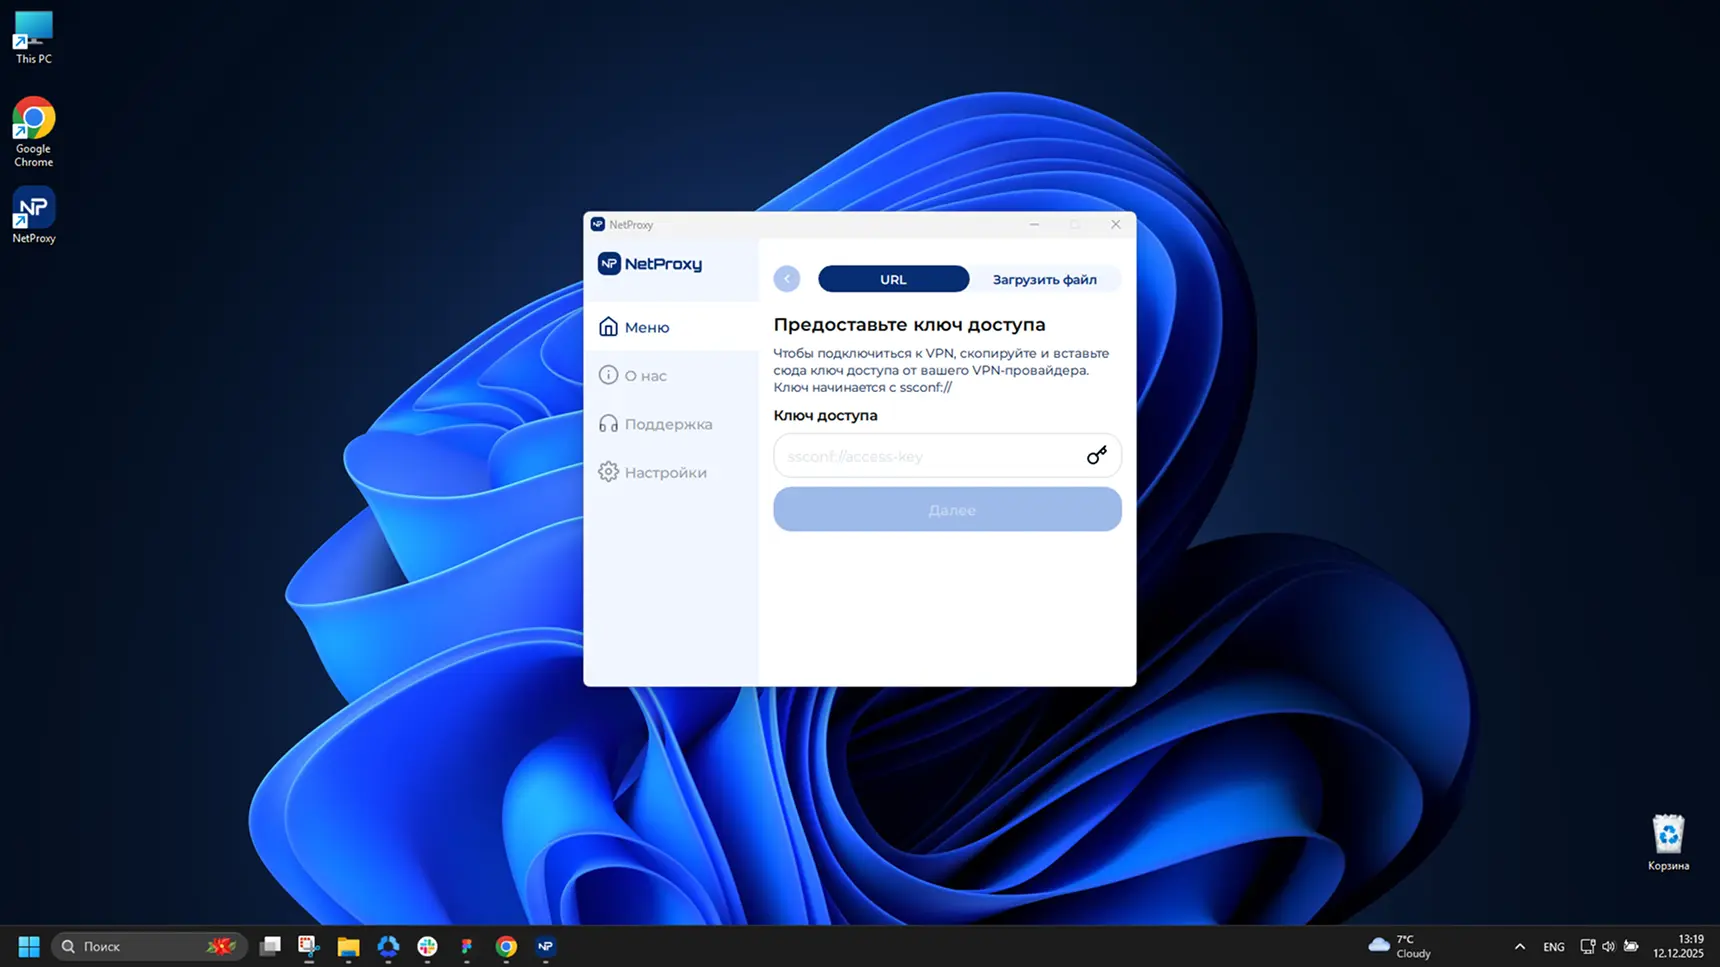Click the ENG language indicator
The height and width of the screenshot is (968, 1720).
(x=1553, y=946)
